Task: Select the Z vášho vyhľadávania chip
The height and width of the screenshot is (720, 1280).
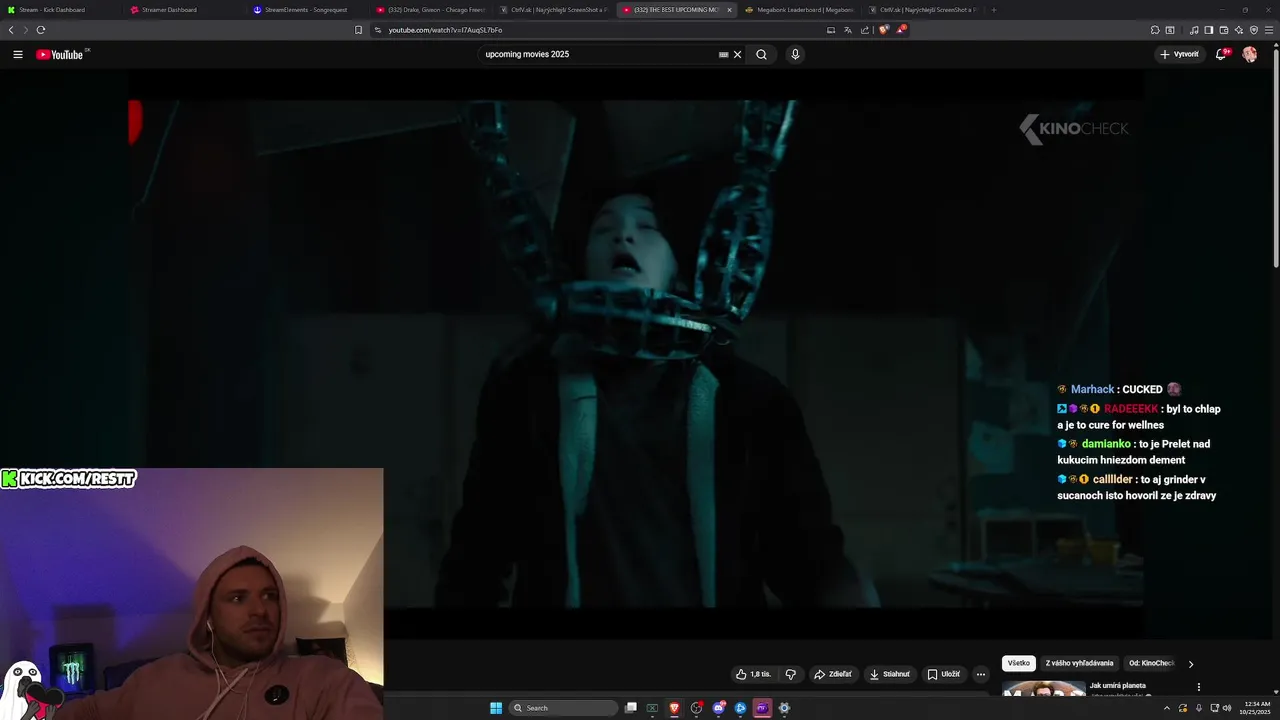Action: click(x=1079, y=663)
